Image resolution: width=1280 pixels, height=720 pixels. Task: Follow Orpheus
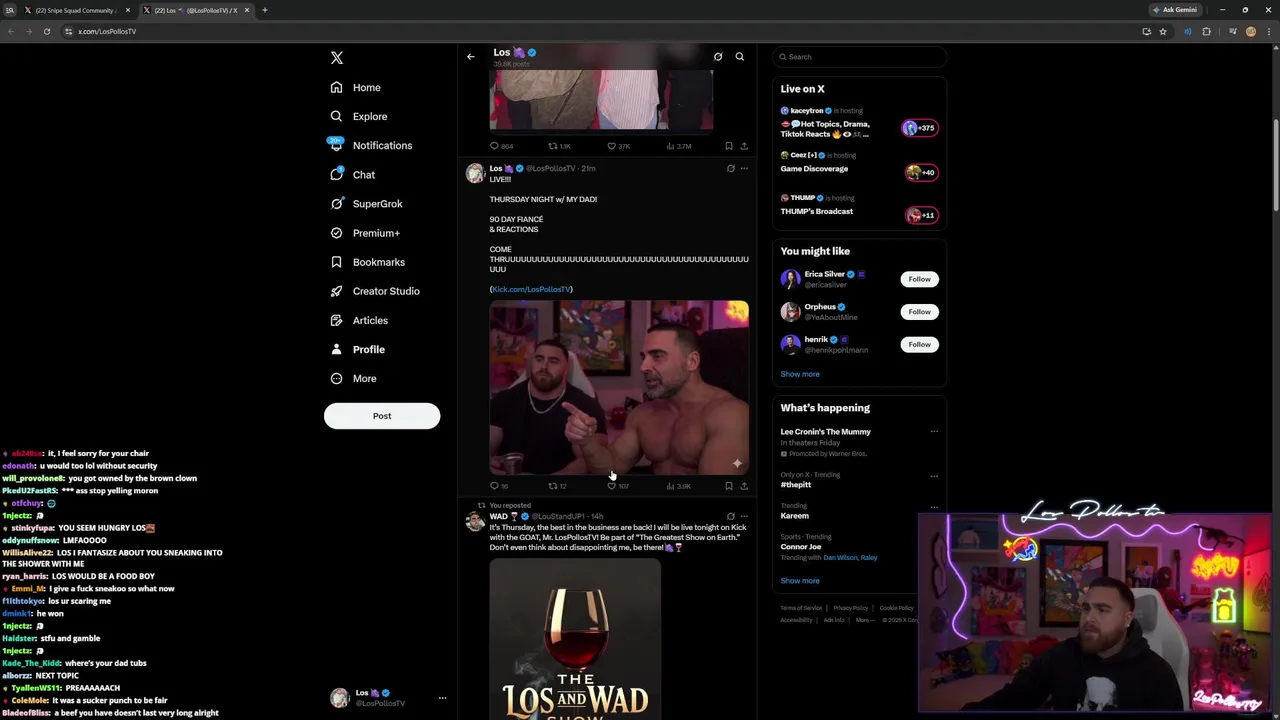pyautogui.click(x=919, y=312)
